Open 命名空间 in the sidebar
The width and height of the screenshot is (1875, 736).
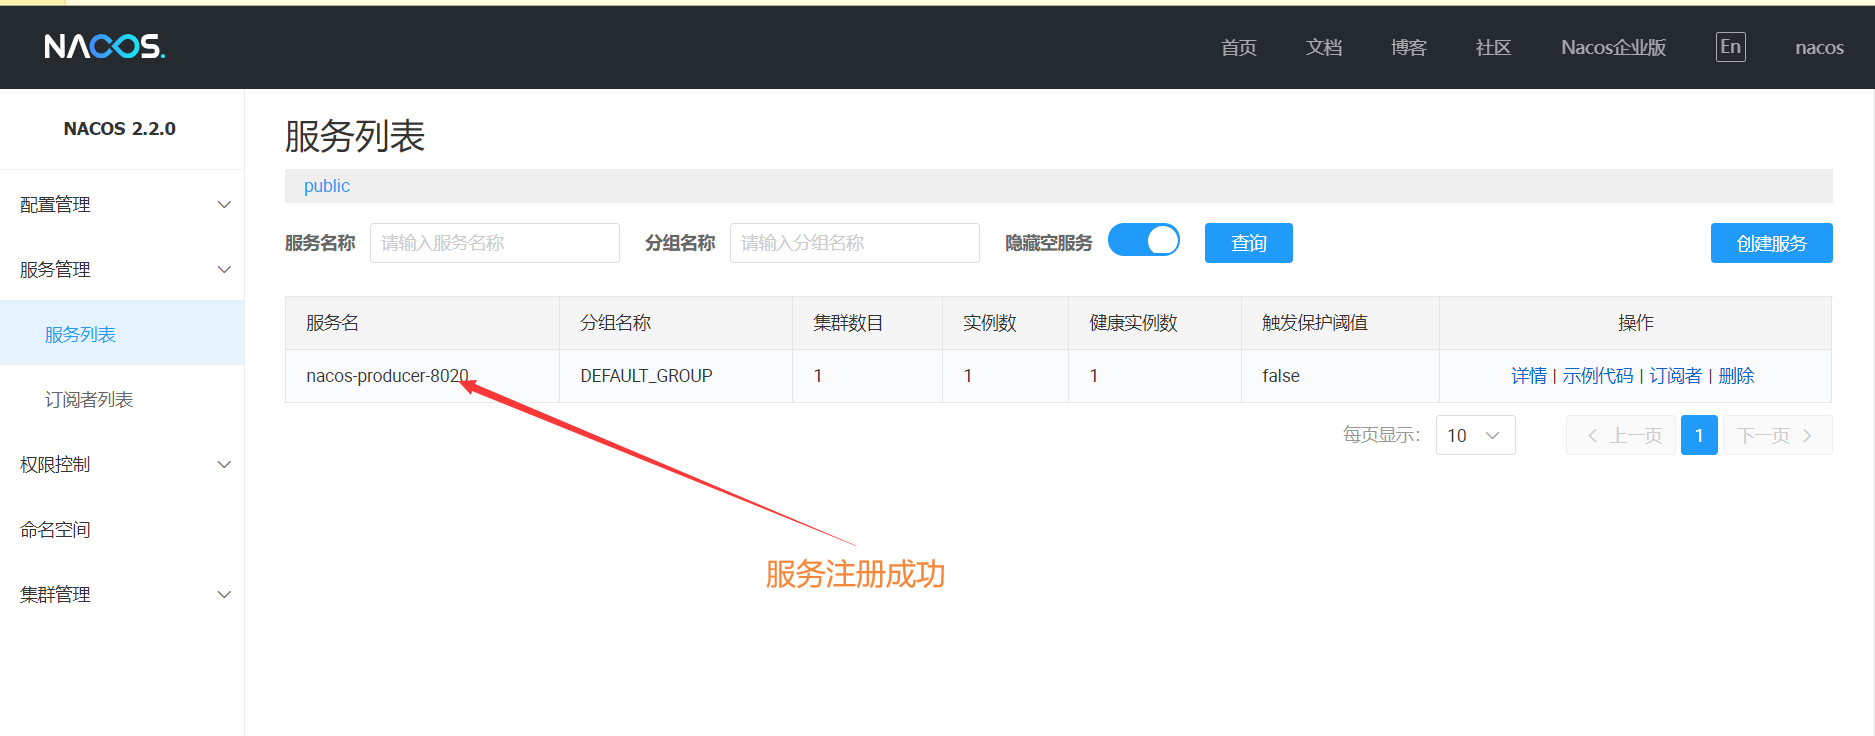(122, 530)
